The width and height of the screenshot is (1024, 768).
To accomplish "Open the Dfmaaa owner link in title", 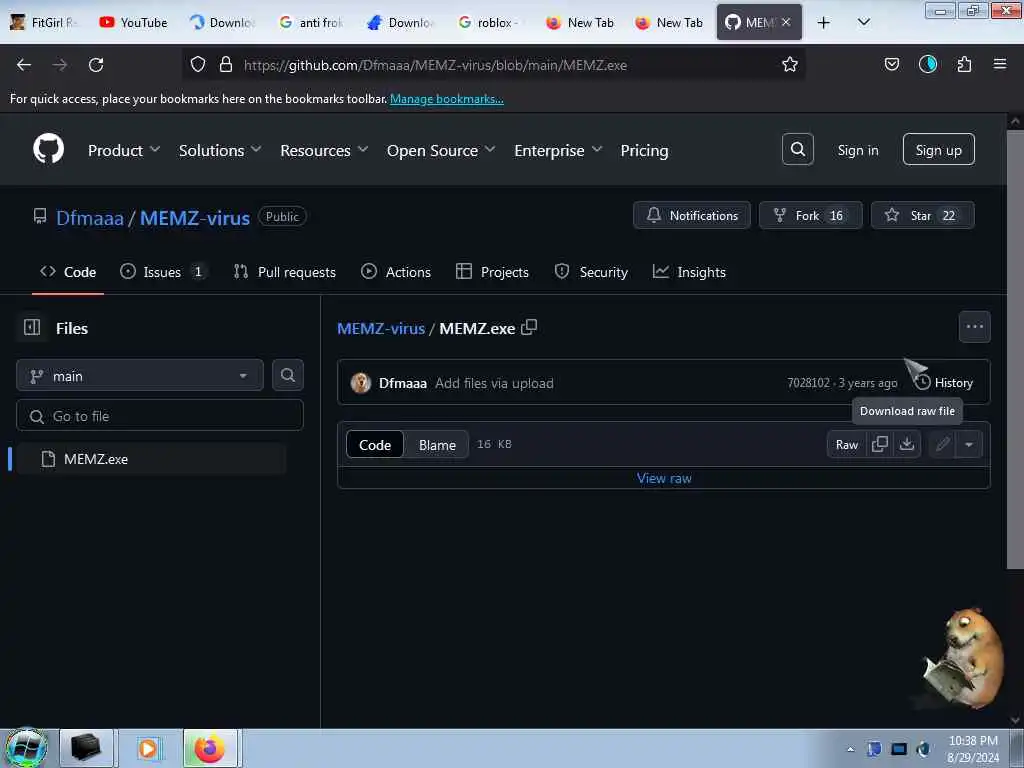I will [x=89, y=217].
